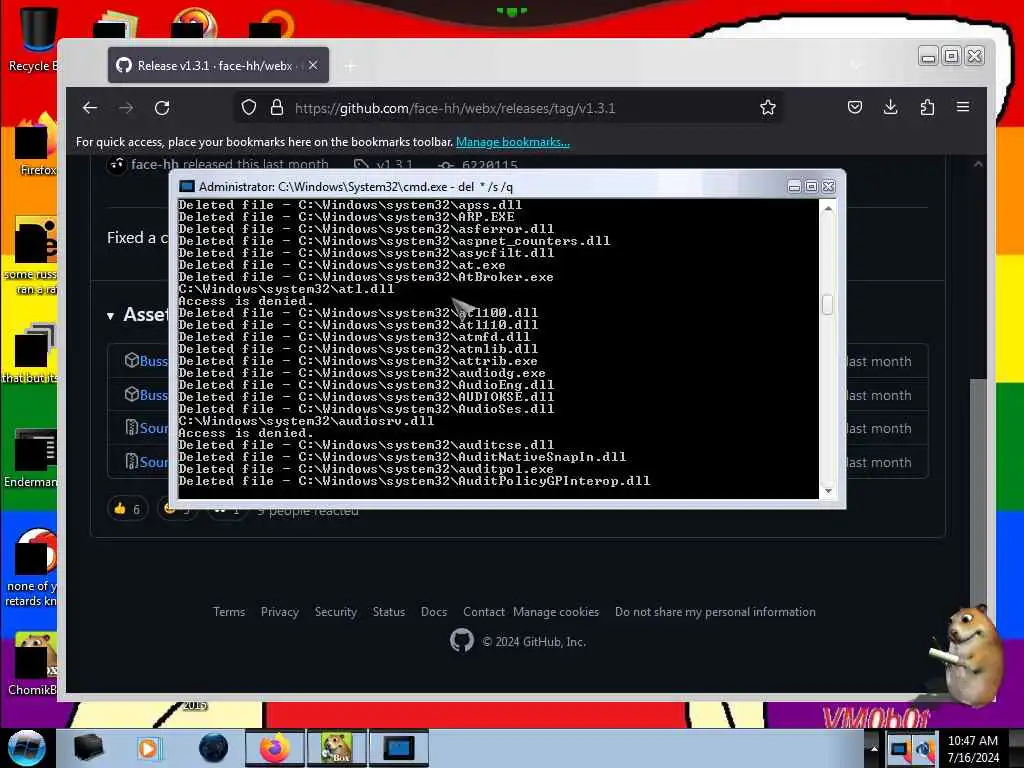Click the Firefox forward arrow
The height and width of the screenshot is (768, 1024).
126,108
